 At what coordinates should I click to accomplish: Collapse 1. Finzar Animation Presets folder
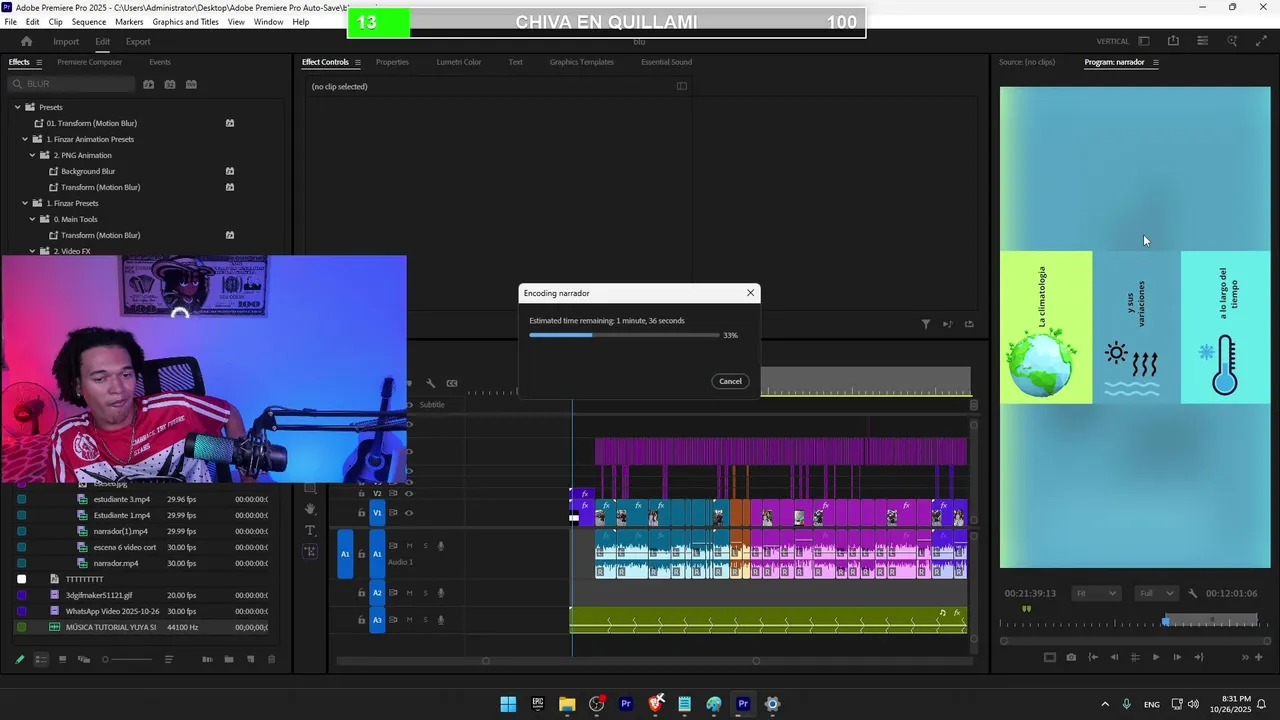[25, 139]
